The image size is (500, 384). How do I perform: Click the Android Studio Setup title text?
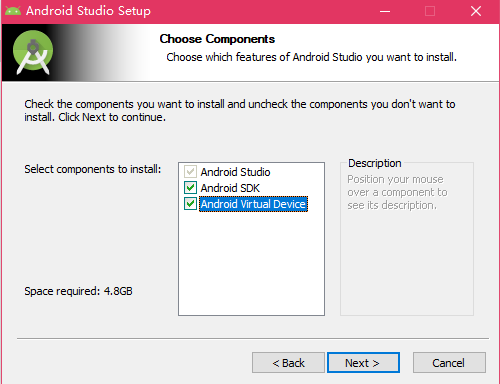click(x=88, y=11)
